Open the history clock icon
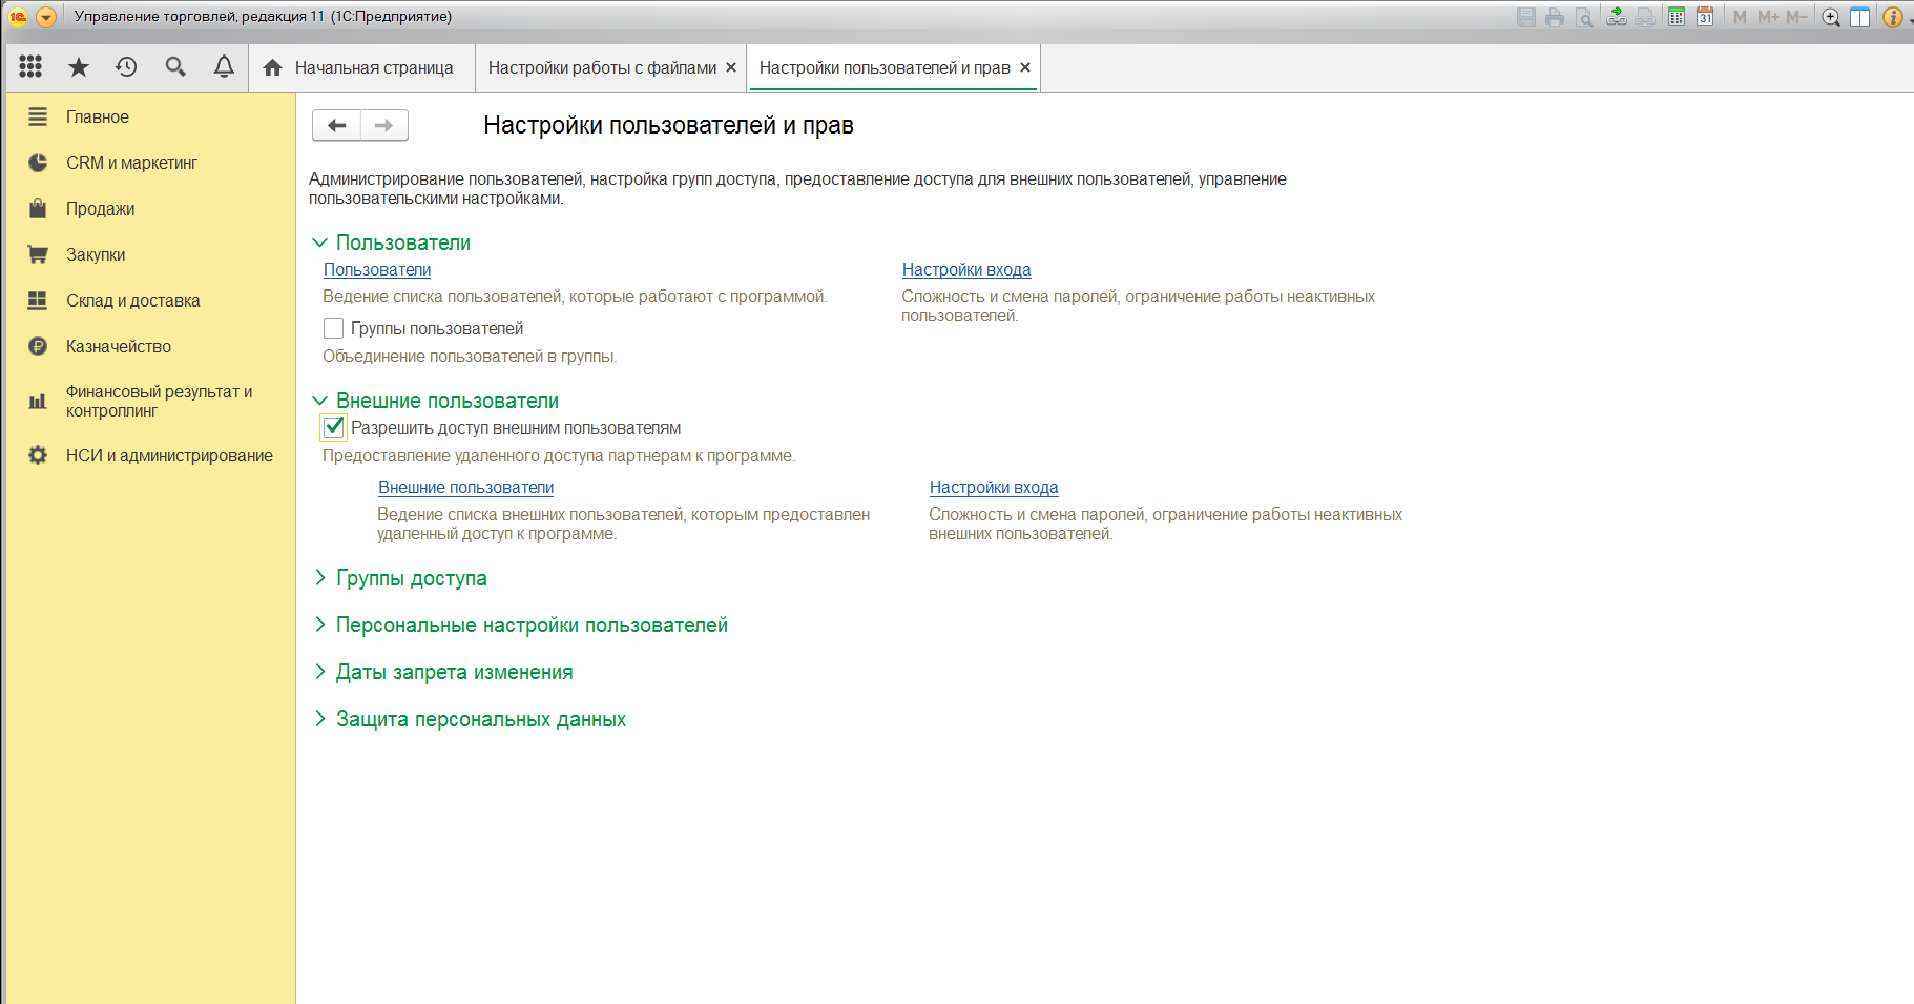 [x=126, y=67]
